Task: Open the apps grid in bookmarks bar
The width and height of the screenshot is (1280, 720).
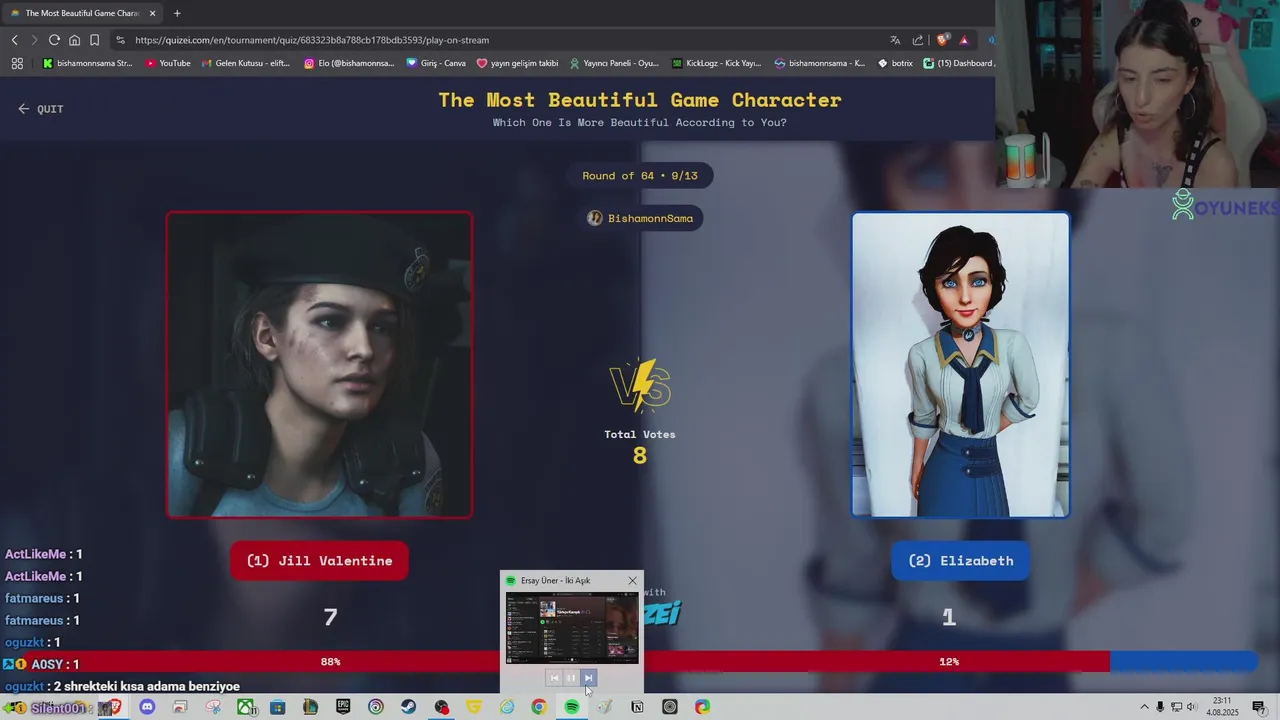Action: pos(17,63)
